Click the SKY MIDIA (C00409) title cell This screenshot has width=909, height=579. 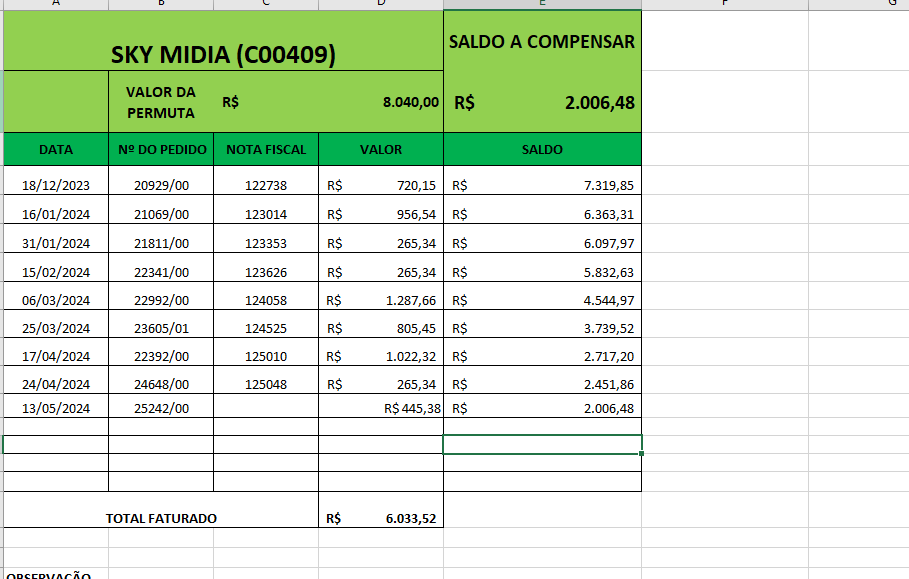(222, 55)
